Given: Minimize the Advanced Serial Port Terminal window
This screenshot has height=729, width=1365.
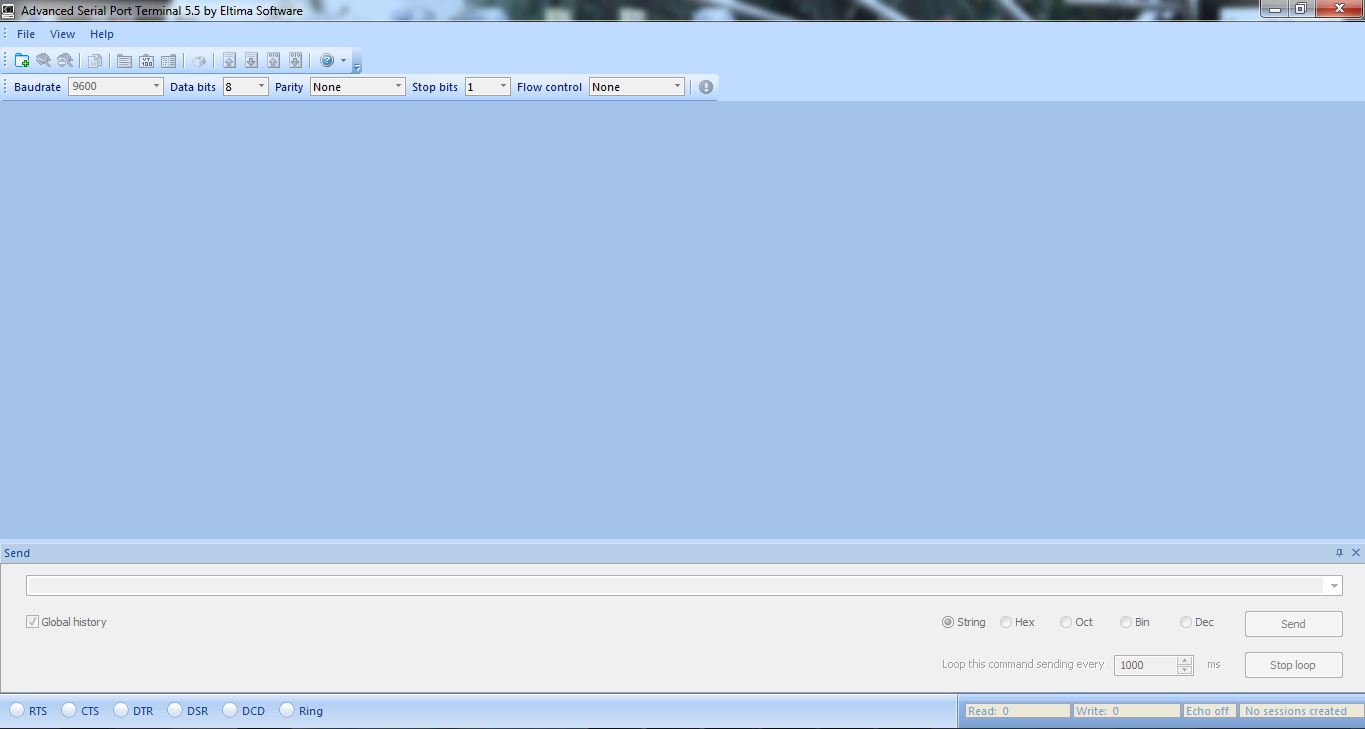Looking at the screenshot, I should [x=1274, y=9].
